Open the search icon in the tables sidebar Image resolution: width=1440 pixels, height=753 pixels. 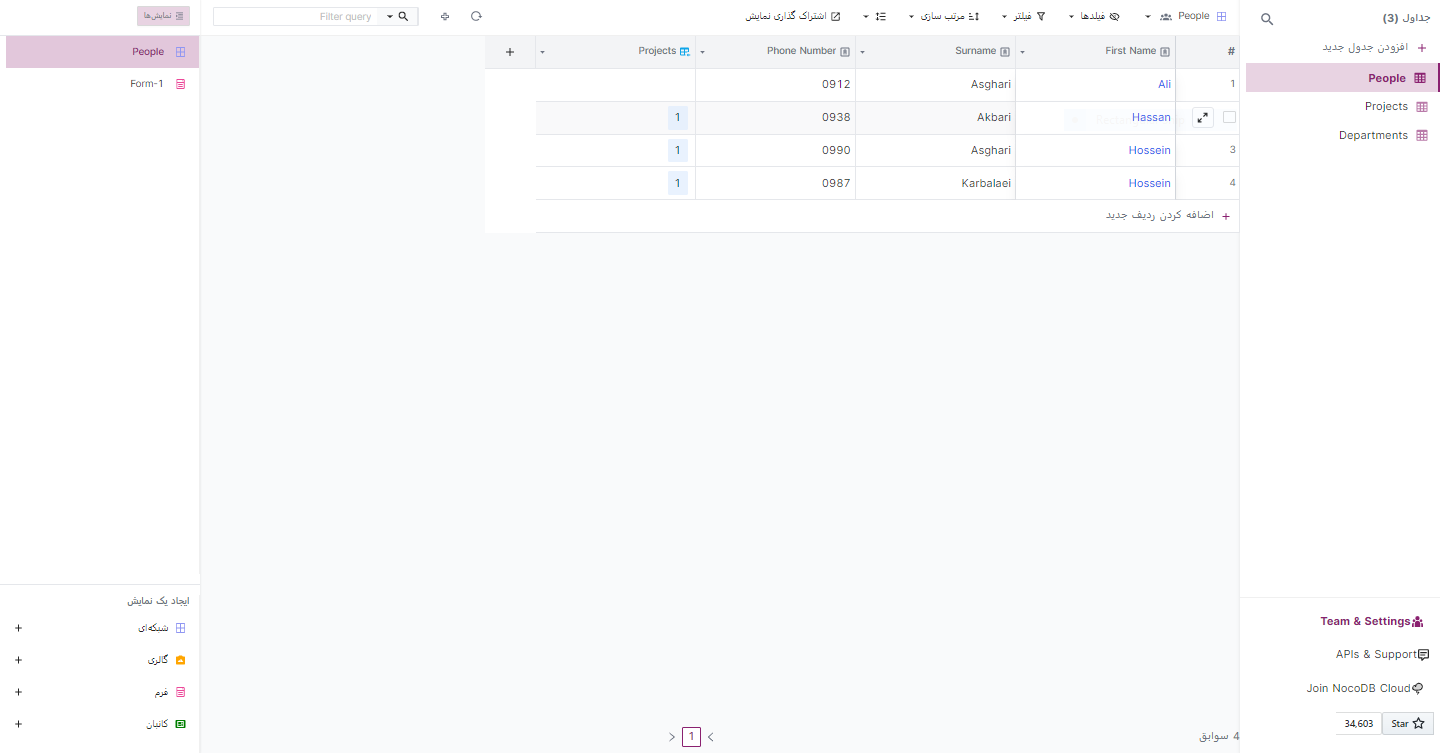click(1266, 19)
